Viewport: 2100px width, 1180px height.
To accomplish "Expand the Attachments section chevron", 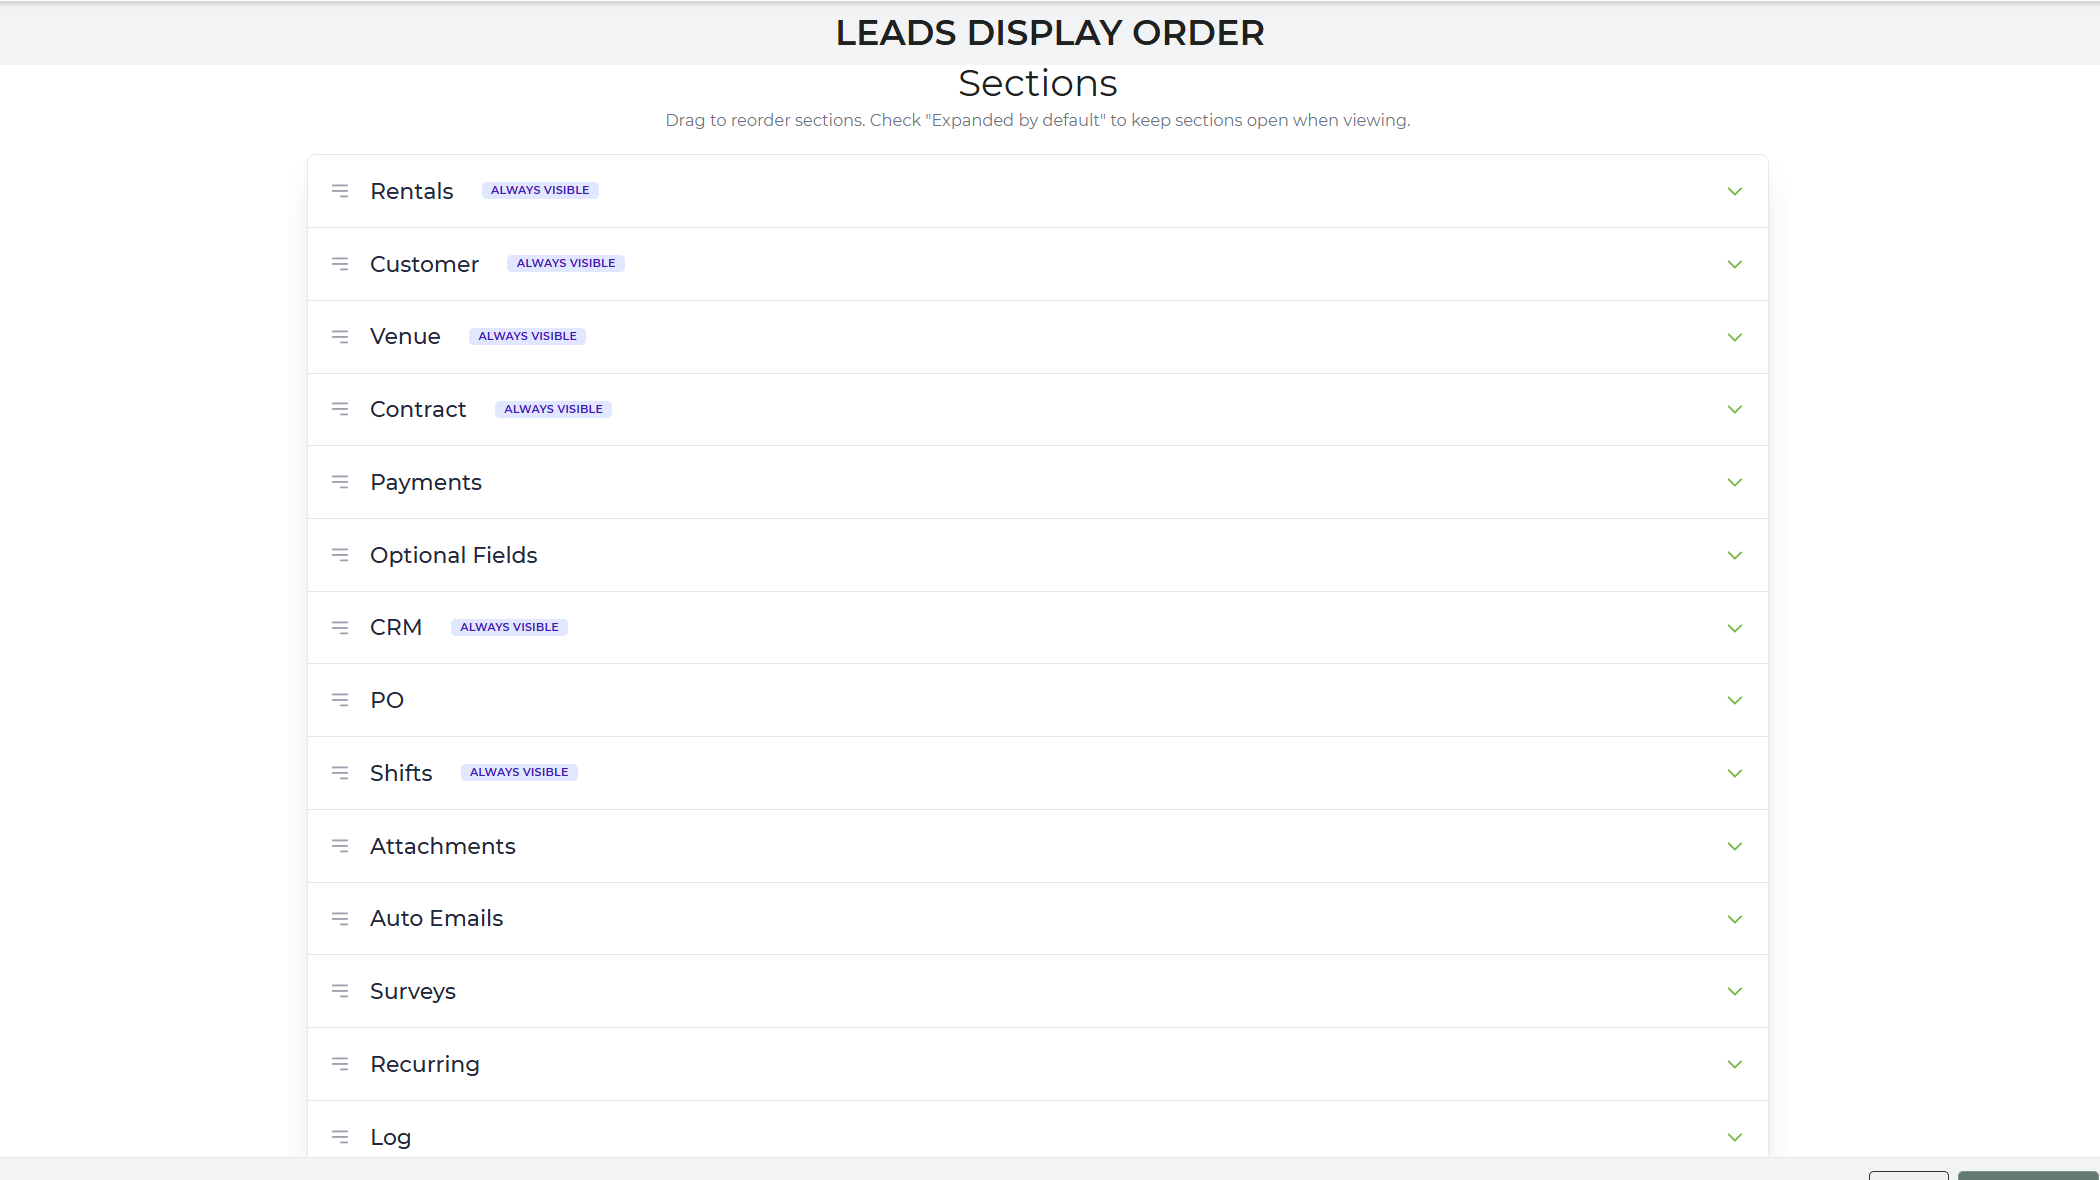I will pyautogui.click(x=1734, y=846).
